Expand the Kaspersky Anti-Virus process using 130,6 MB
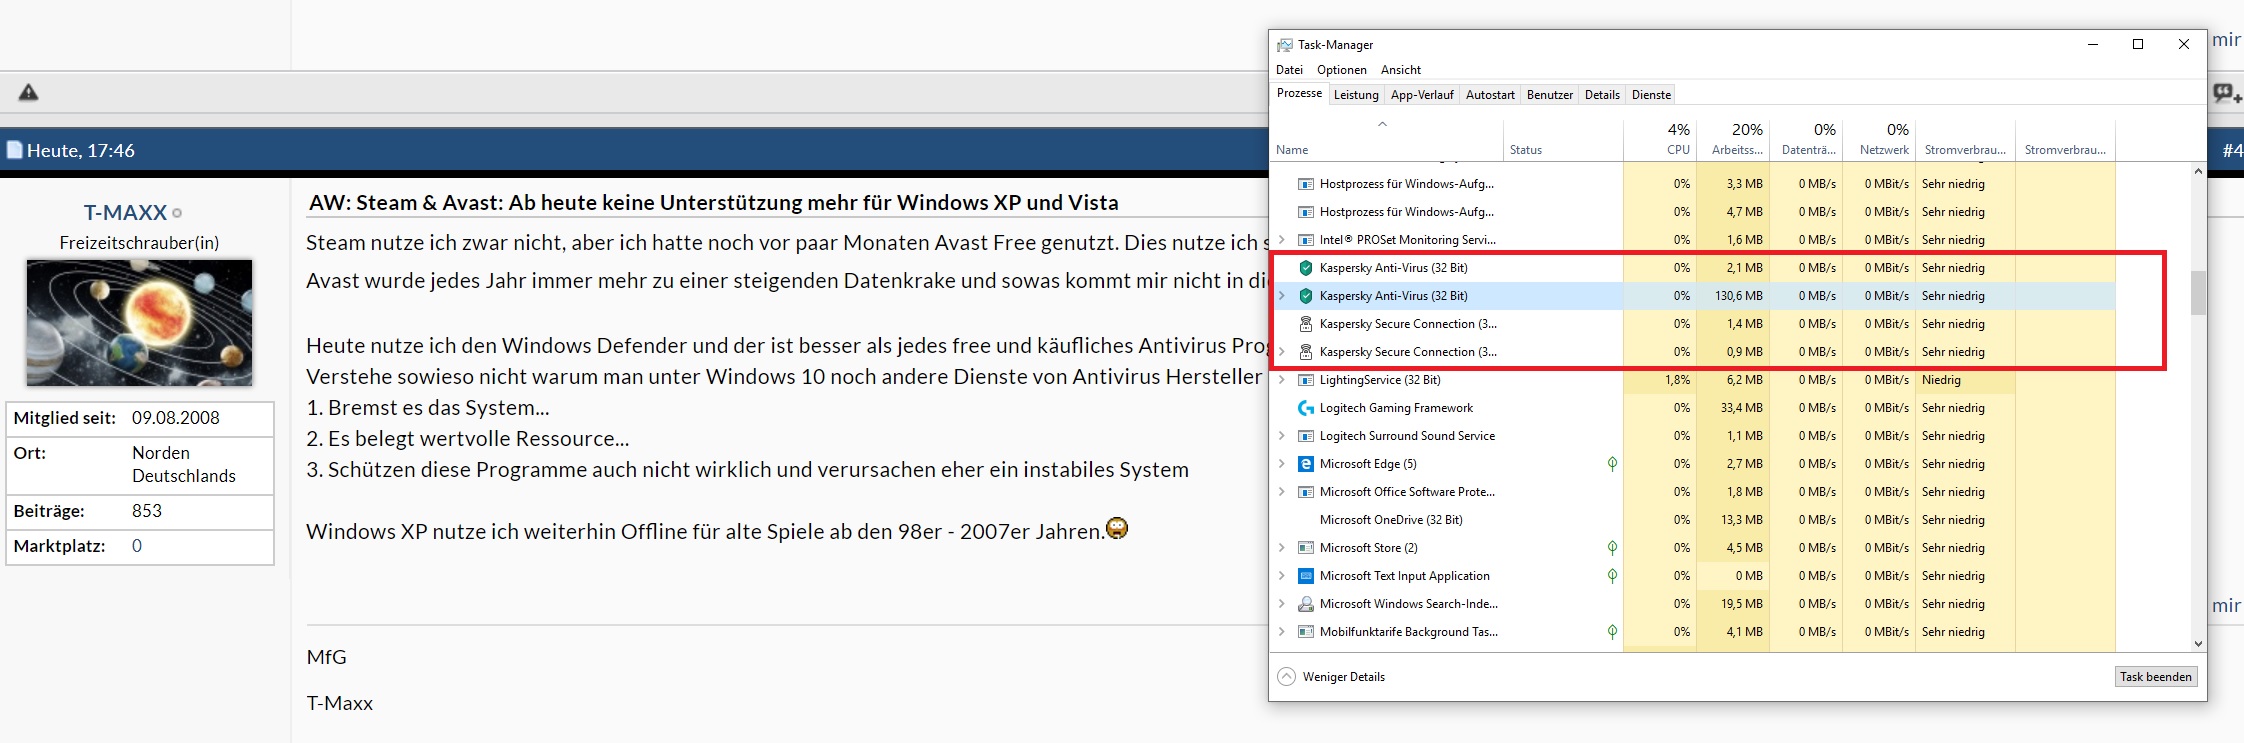The height and width of the screenshot is (743, 2244). click(1282, 296)
